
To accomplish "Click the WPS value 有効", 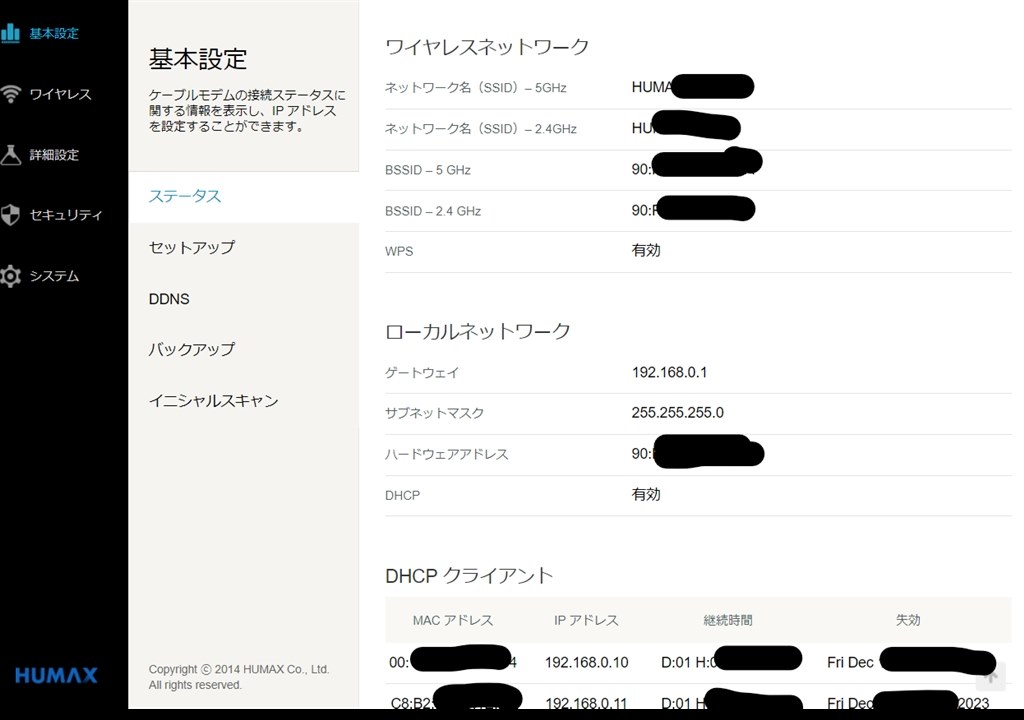I will click(646, 250).
